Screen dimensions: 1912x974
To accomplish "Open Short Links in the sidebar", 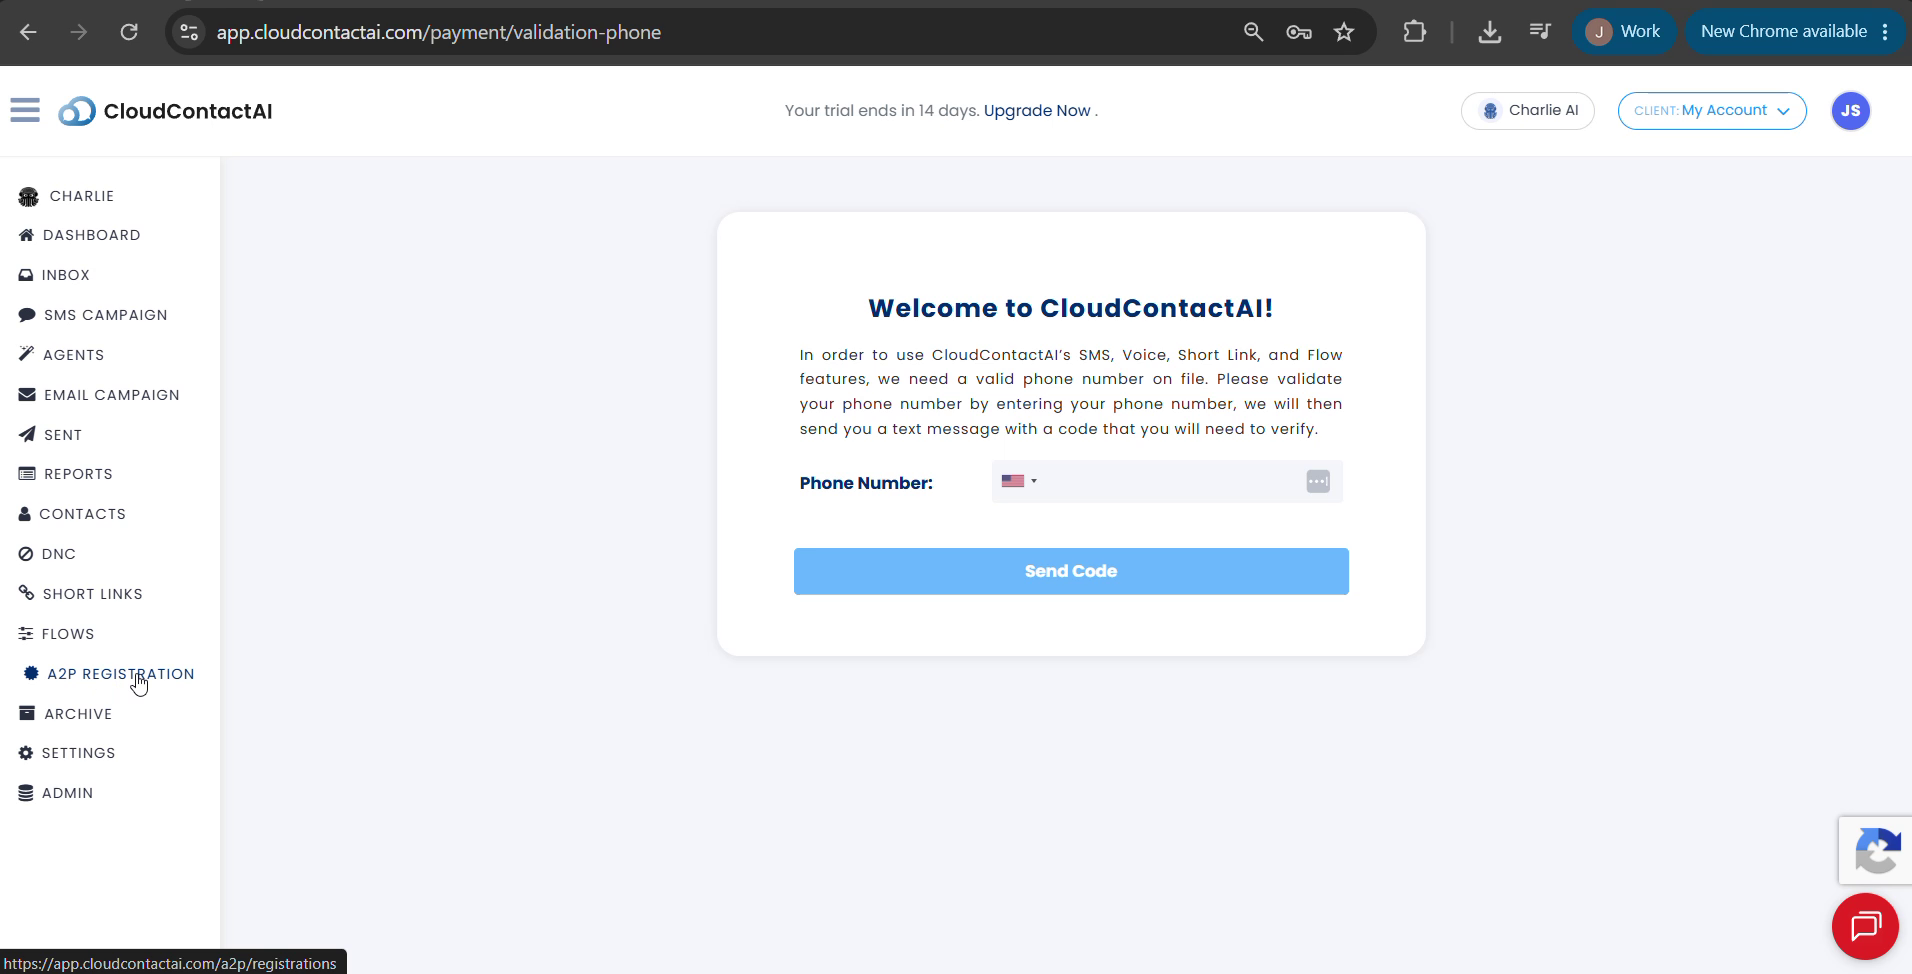I will tap(93, 594).
